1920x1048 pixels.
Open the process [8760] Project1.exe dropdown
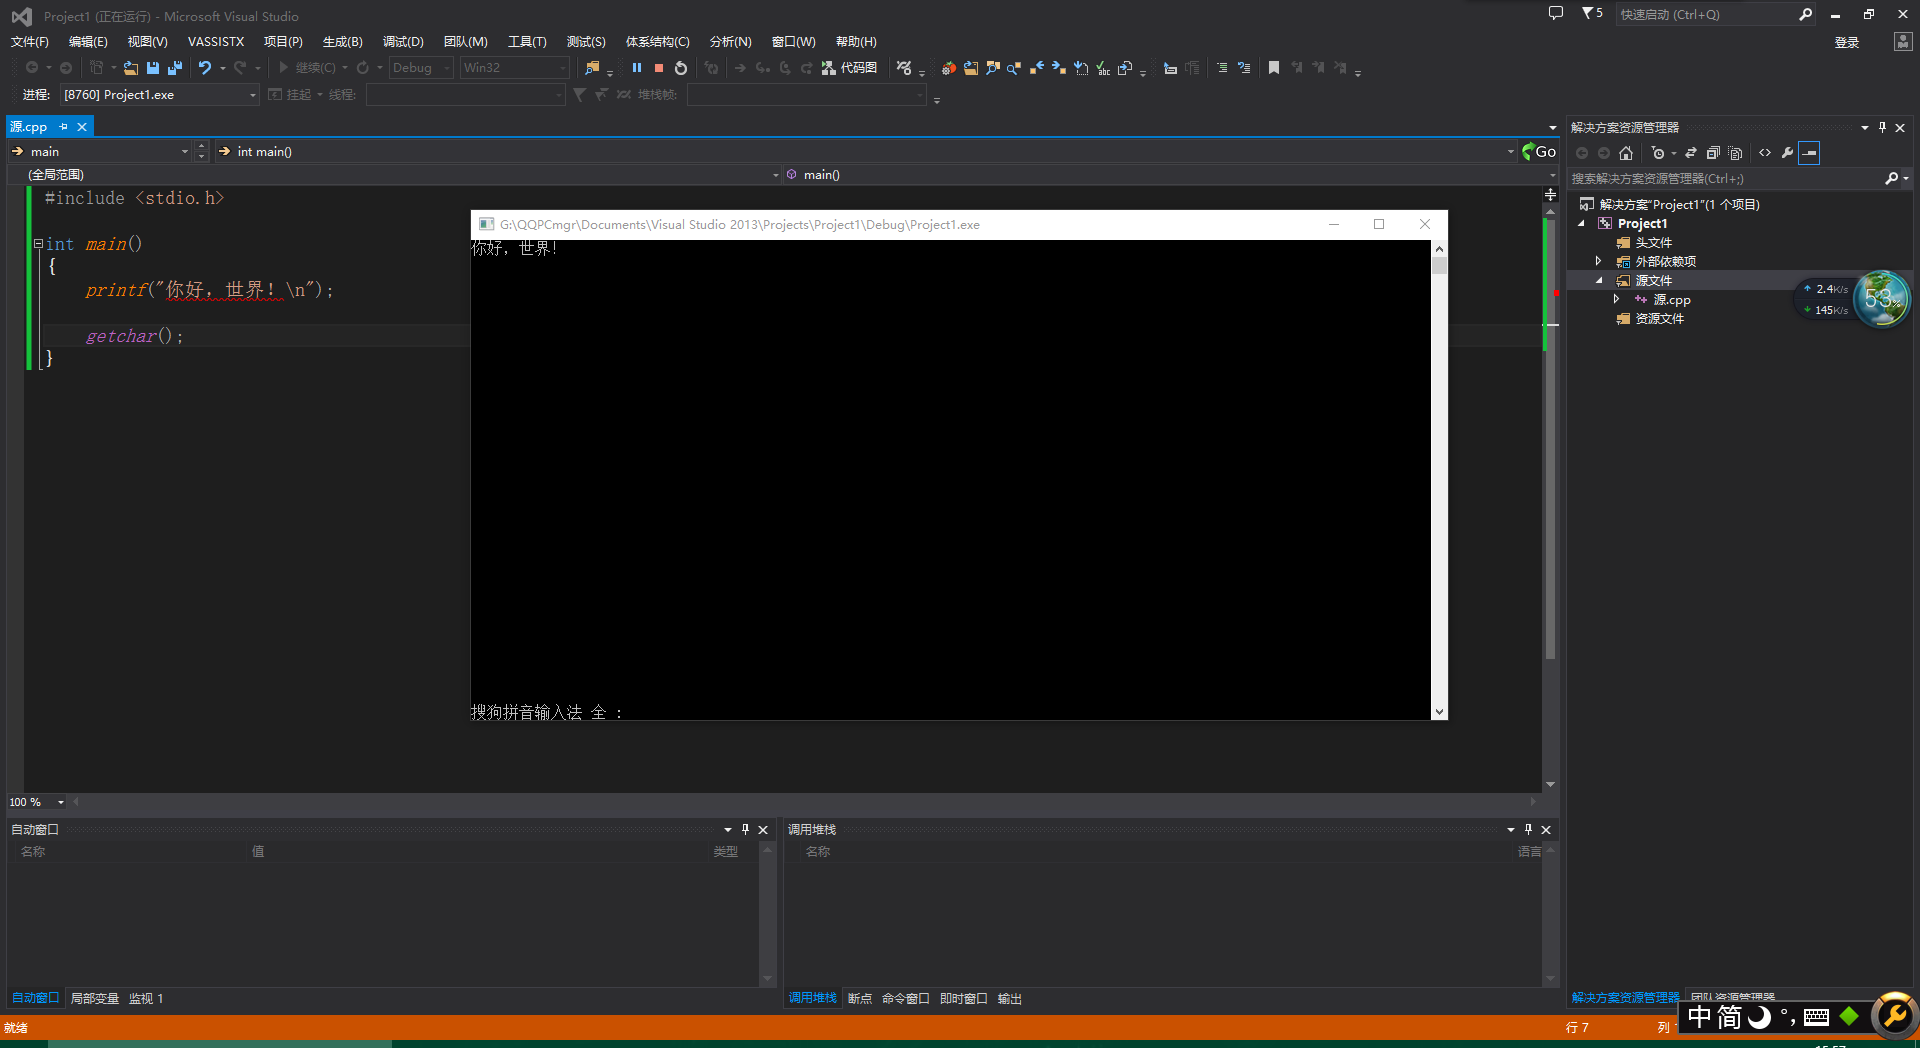[159, 95]
